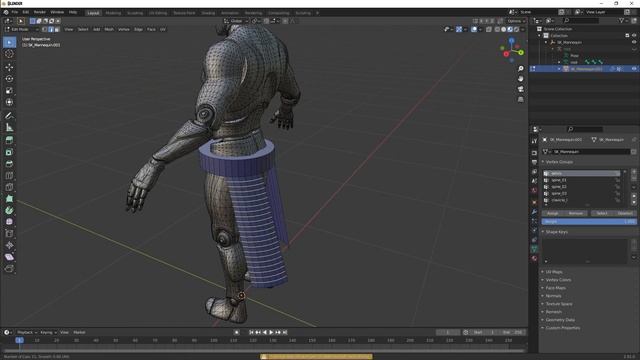Hide SK_Mannequin armature with eye icon
Viewport: 640px width, 360px height.
coord(634,42)
